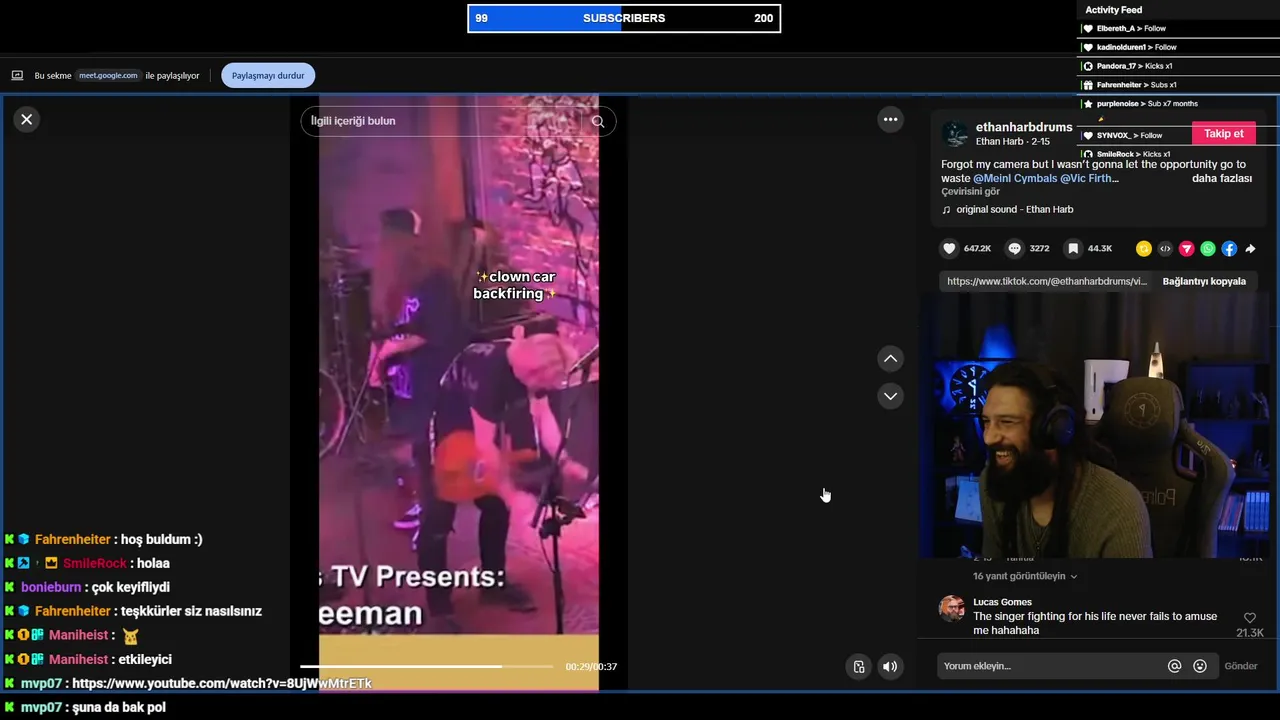This screenshot has height=720, width=1280.
Task: Click Lucas Gomes commenter name
Action: coord(1002,602)
